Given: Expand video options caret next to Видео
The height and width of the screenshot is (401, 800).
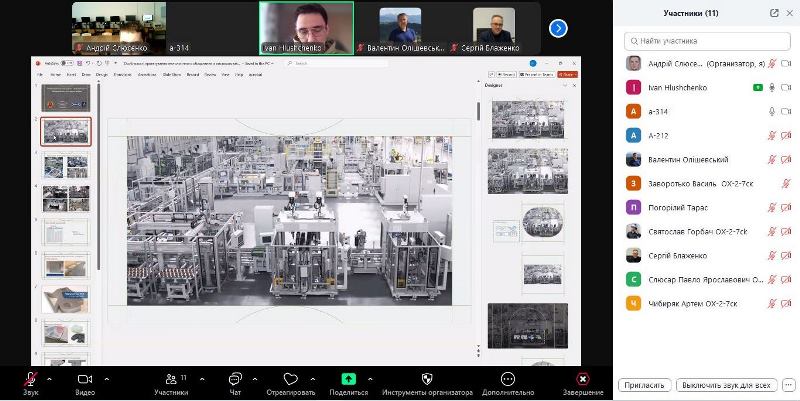Looking at the screenshot, I should point(107,379).
